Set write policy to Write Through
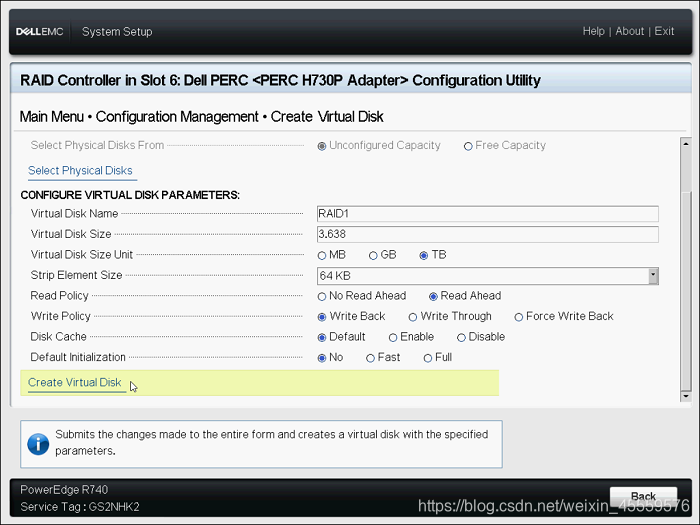 point(412,317)
